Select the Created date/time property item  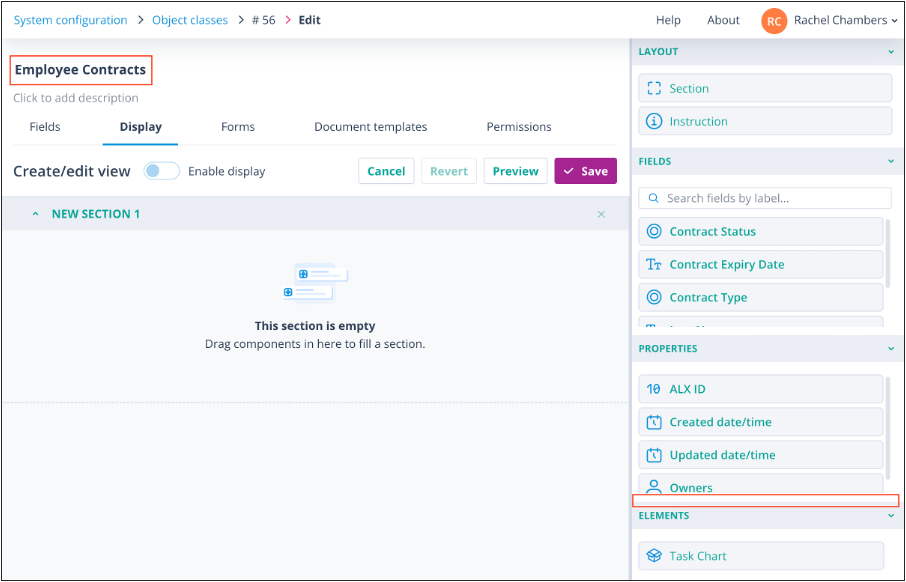pyautogui.click(x=760, y=422)
